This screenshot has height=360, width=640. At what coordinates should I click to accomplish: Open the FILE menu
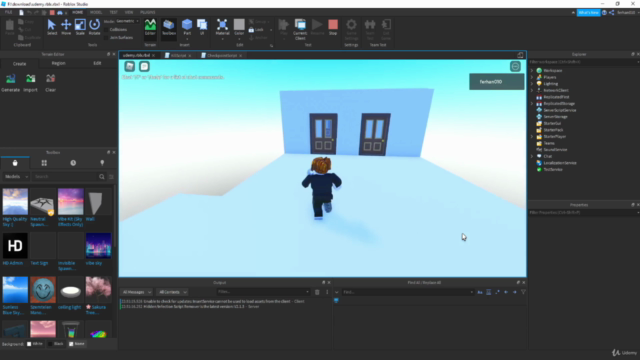pos(8,13)
